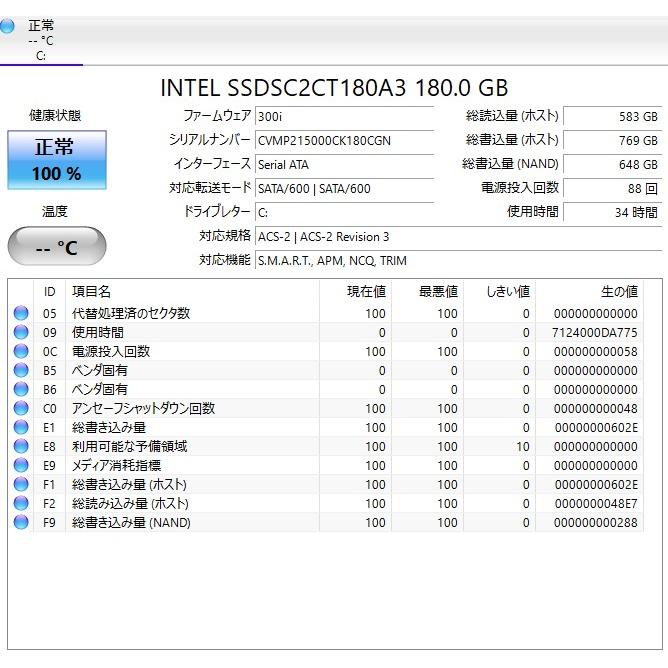Click standard field ACS-2 | ACS-2 Revision 3
The width and height of the screenshot is (668, 668).
458,236
